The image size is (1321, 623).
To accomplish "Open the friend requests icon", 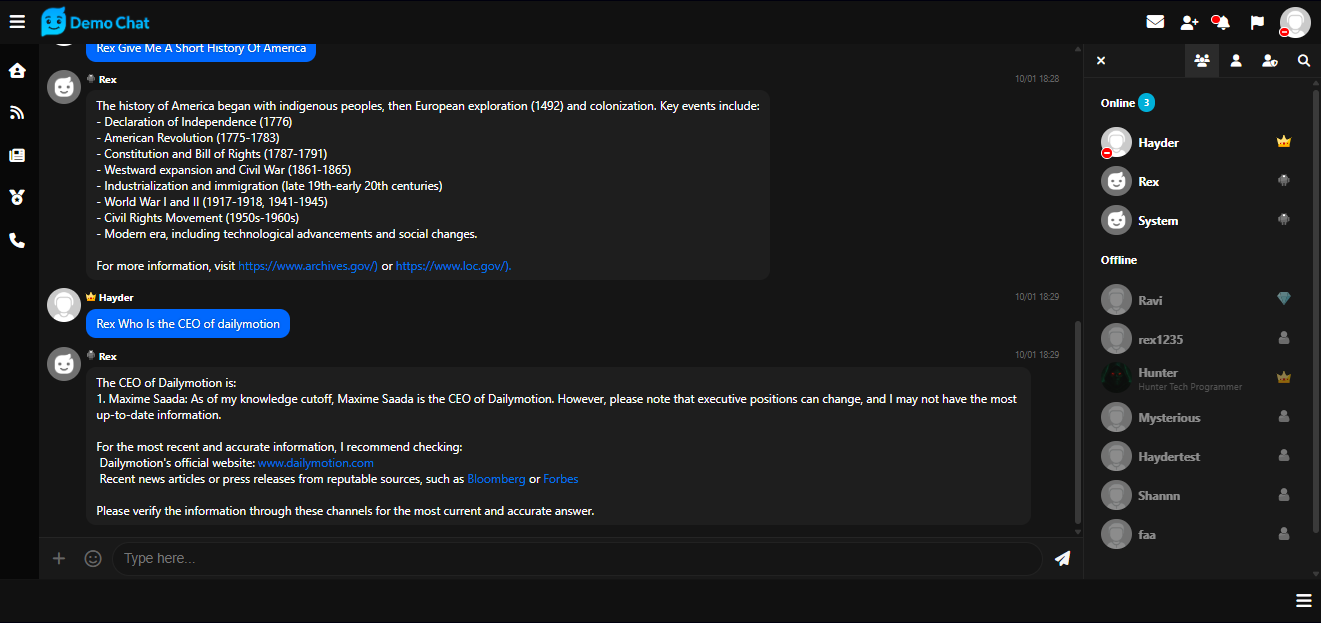I will click(x=1189, y=22).
